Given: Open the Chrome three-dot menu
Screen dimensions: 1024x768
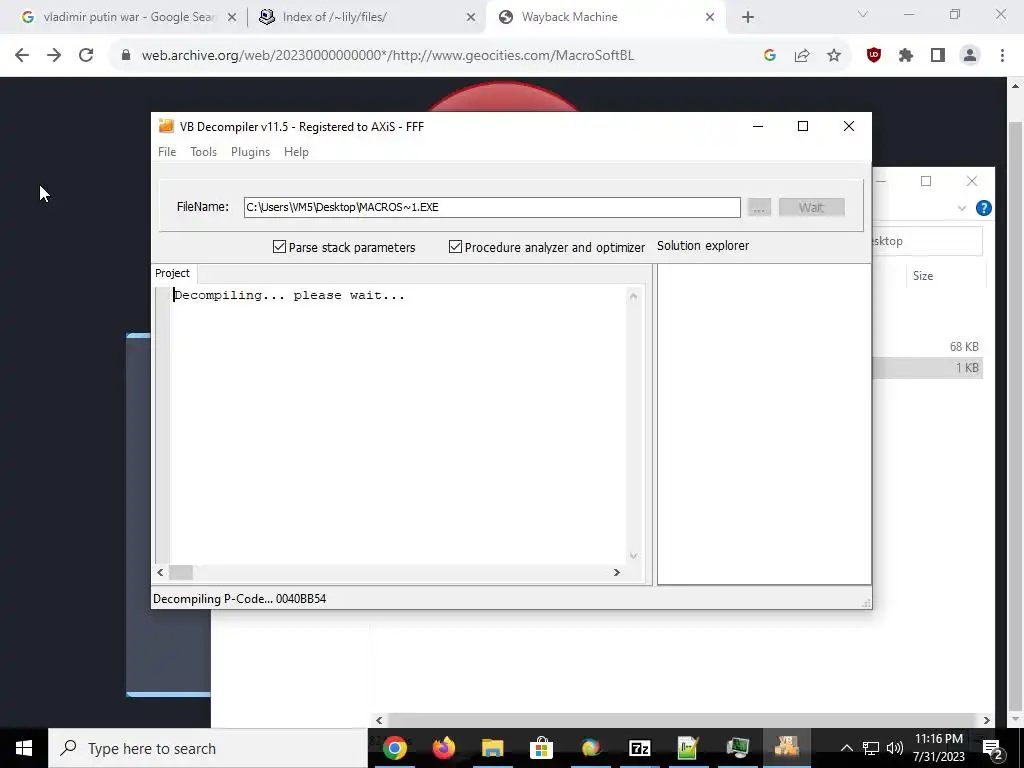Looking at the screenshot, I should tap(1002, 56).
